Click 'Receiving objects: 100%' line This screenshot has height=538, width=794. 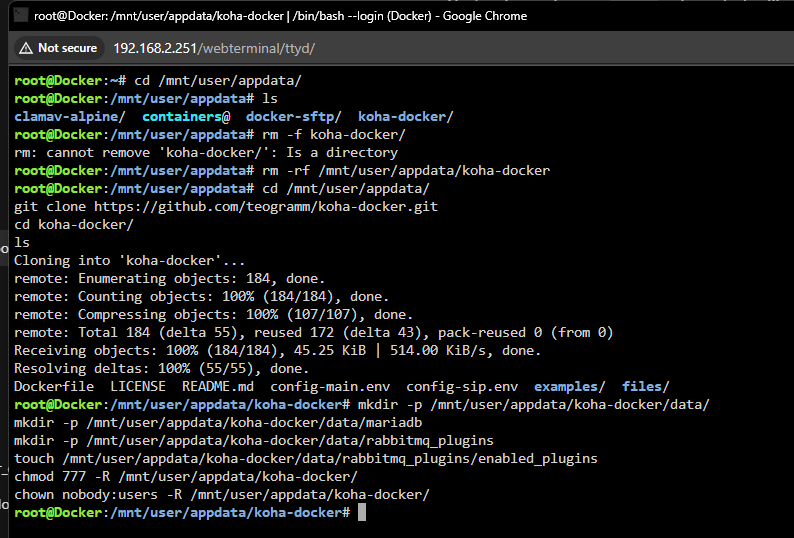coord(277,351)
